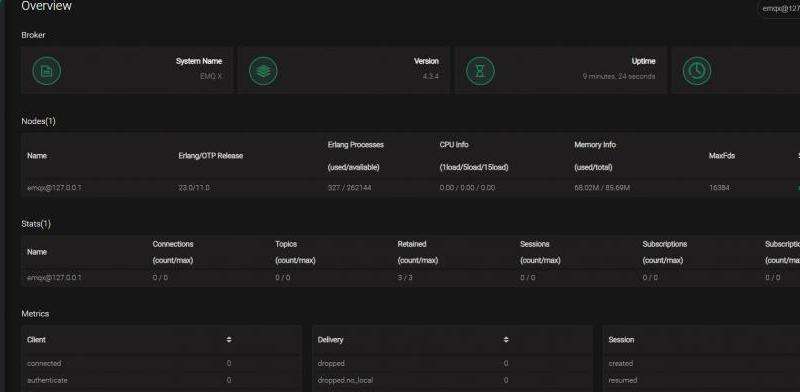Image resolution: width=800 pixels, height=392 pixels.
Task: Click the connected metric row
Action: (161, 363)
